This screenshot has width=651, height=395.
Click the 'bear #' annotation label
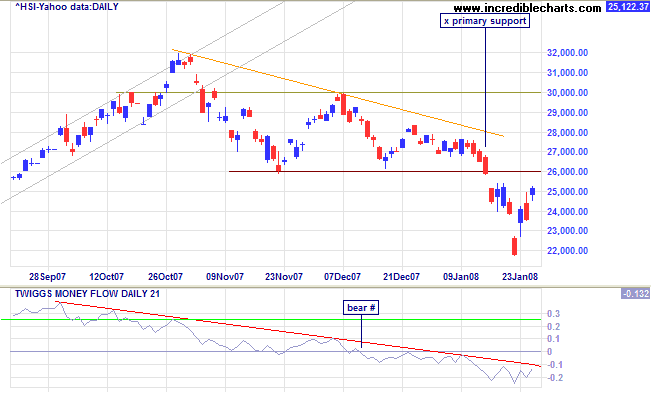coord(361,308)
